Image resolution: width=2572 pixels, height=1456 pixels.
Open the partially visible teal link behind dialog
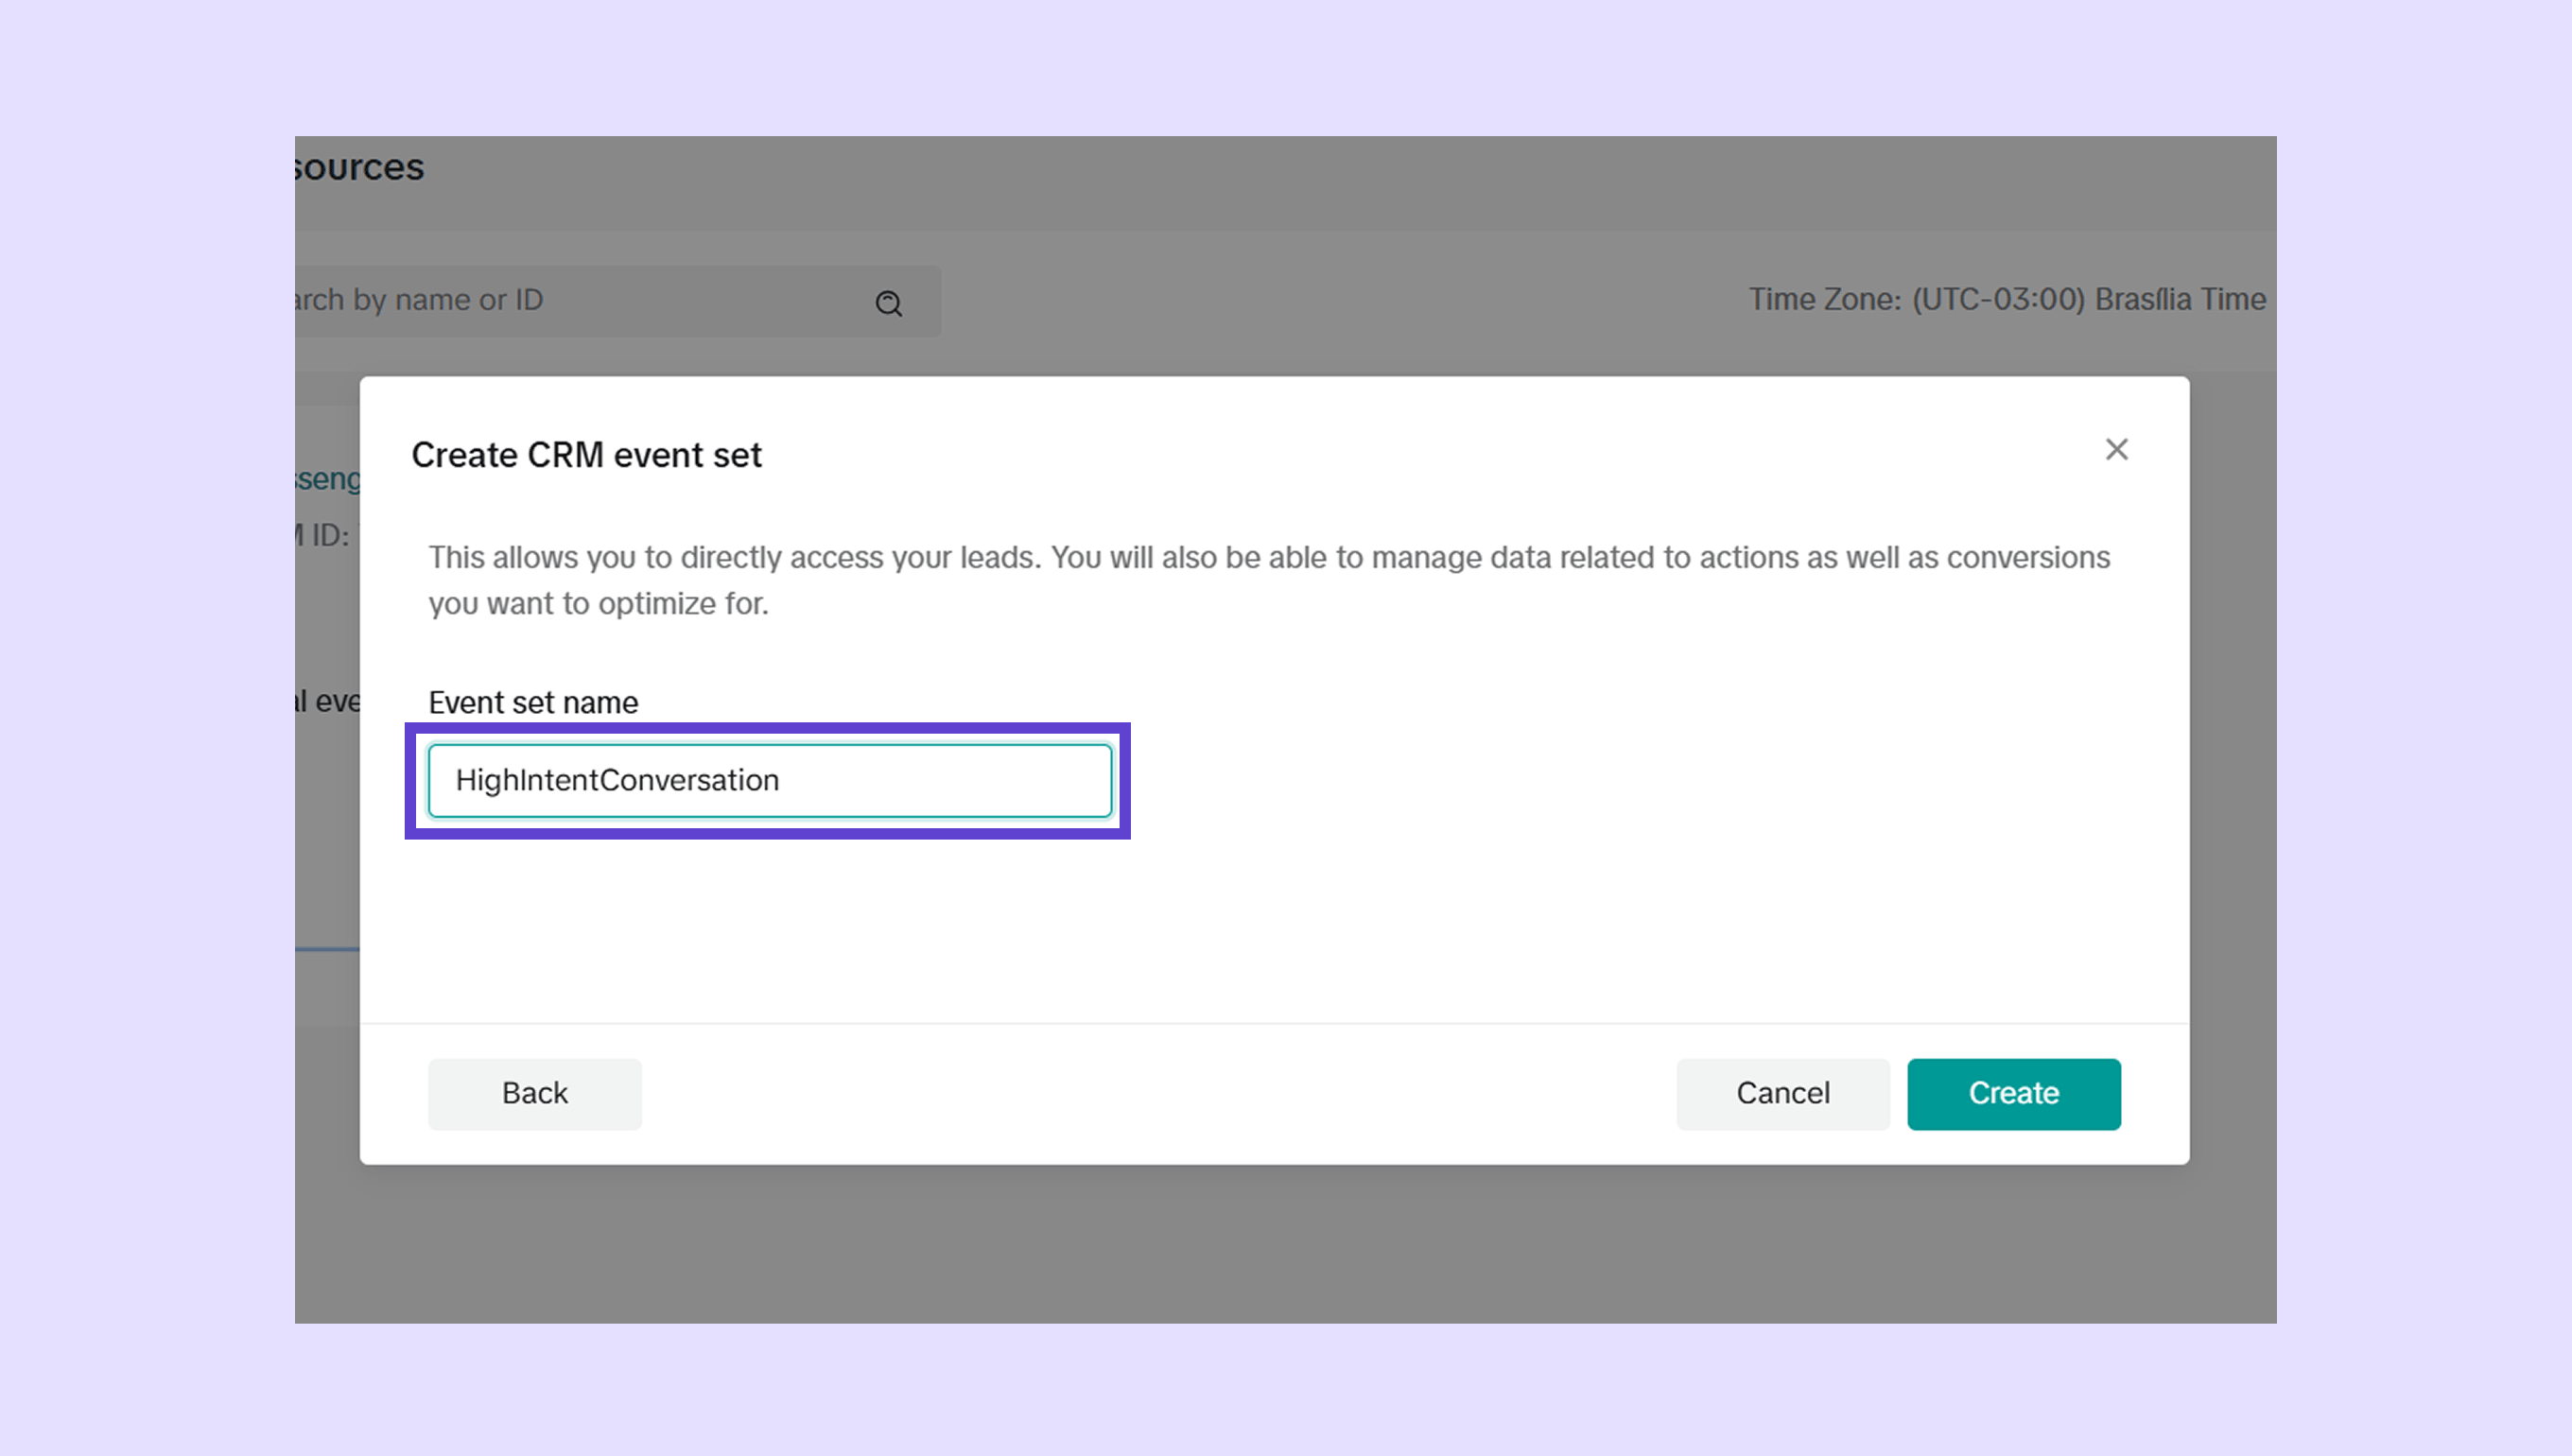pos(328,479)
